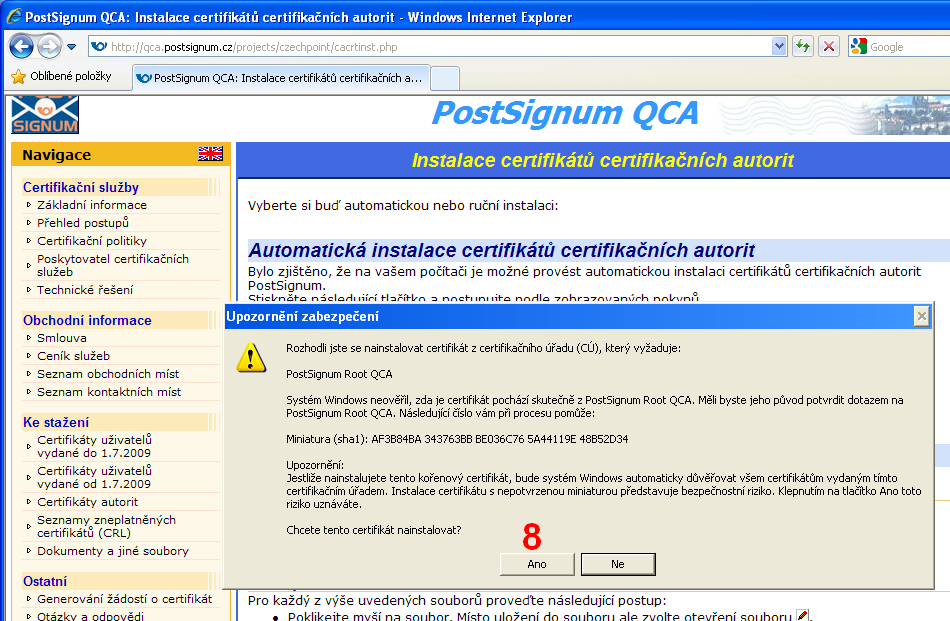Select the PostSignum QCA browser tab

click(x=281, y=78)
